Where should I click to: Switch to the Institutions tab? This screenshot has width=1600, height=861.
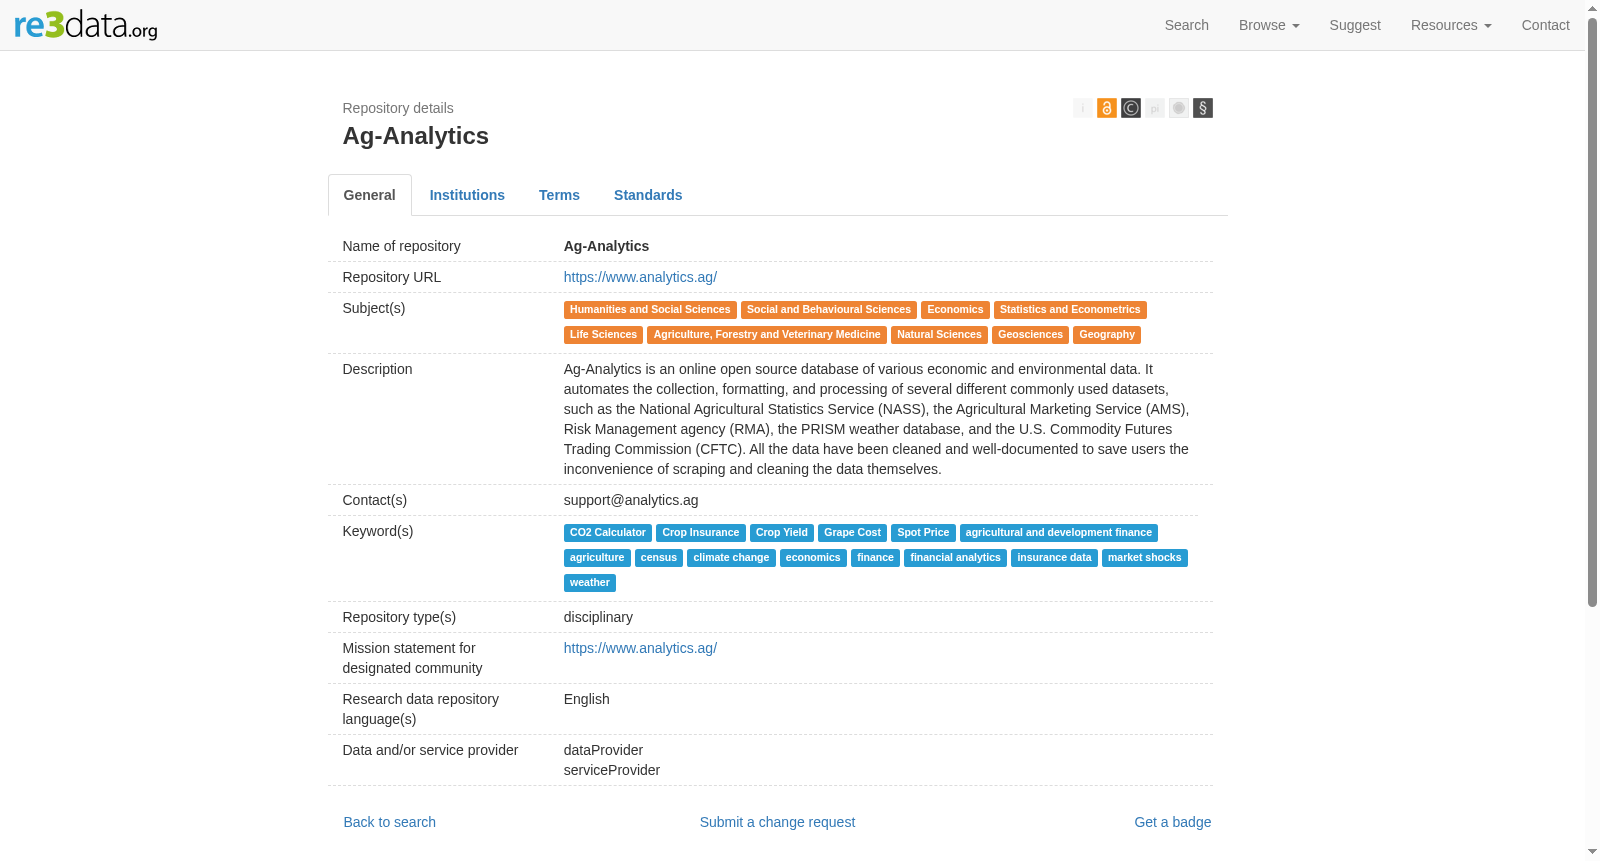coord(467,195)
